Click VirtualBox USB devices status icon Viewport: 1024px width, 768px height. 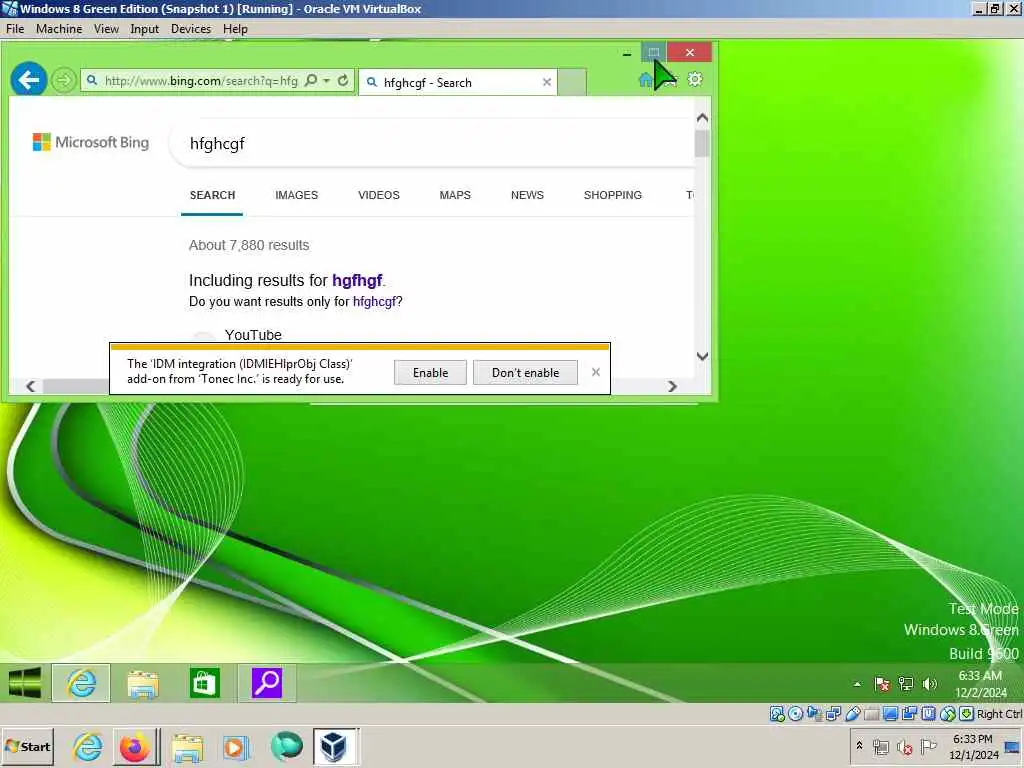[x=852, y=714]
